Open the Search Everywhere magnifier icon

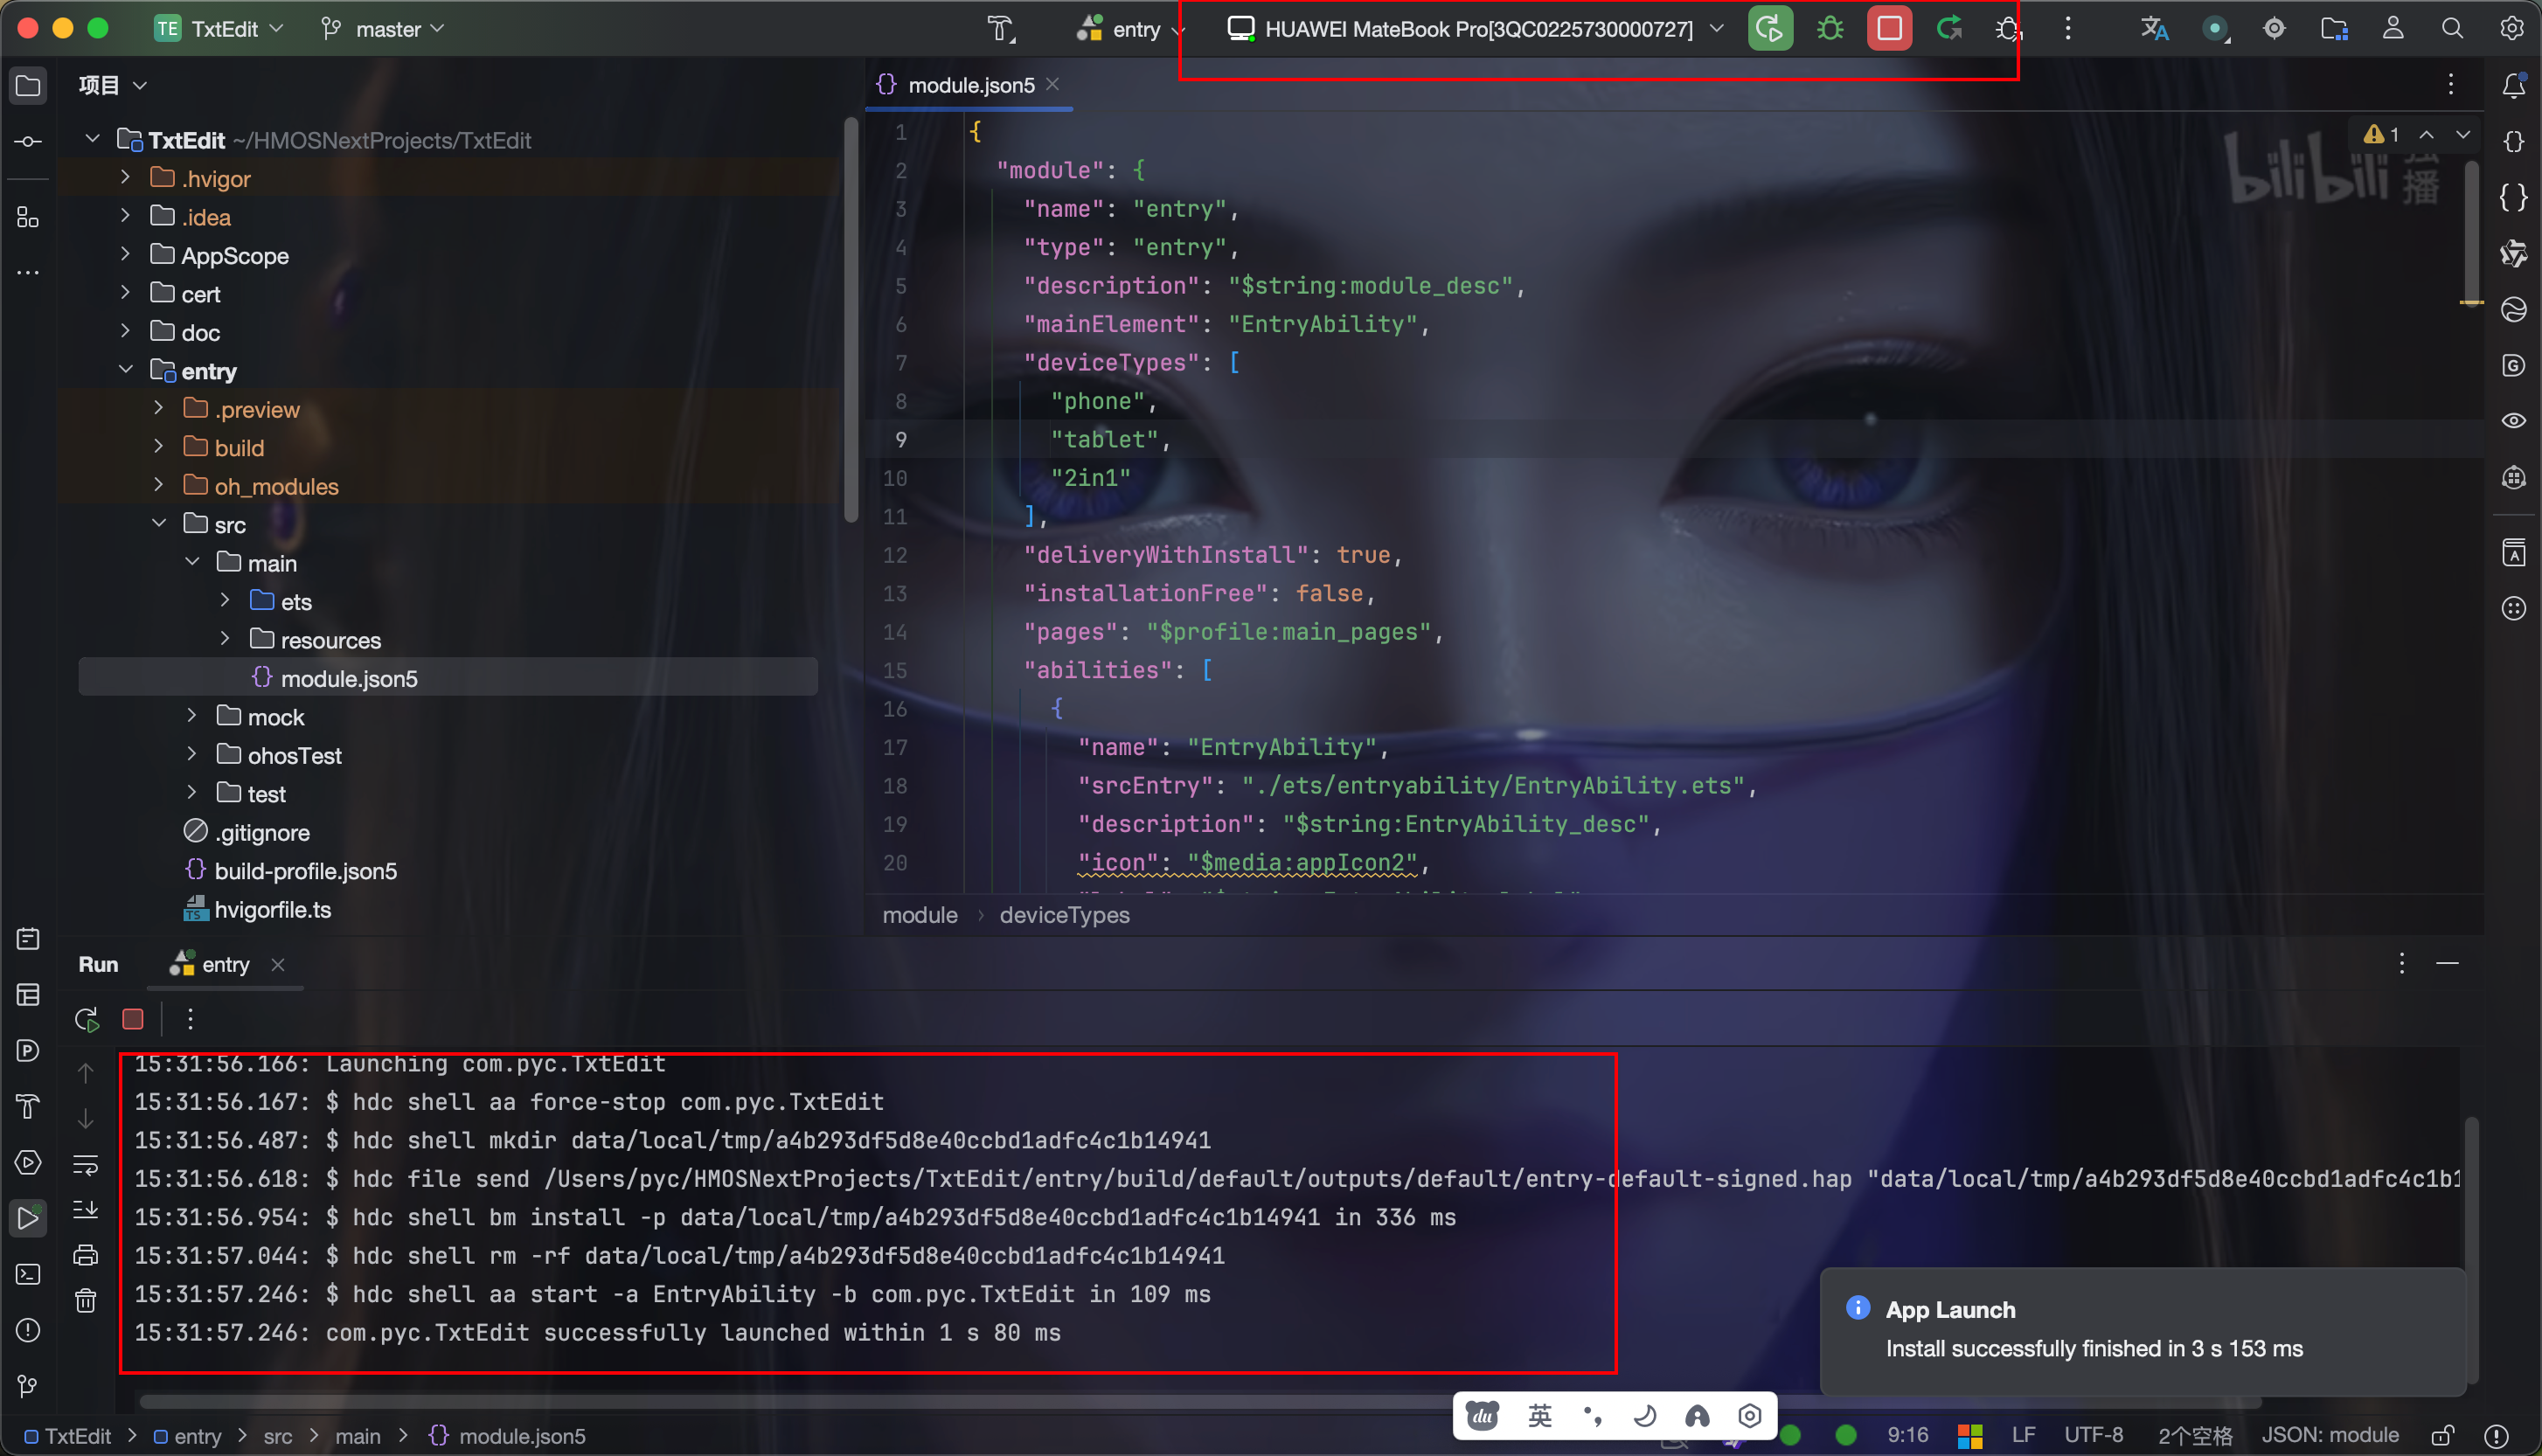[x=2451, y=28]
